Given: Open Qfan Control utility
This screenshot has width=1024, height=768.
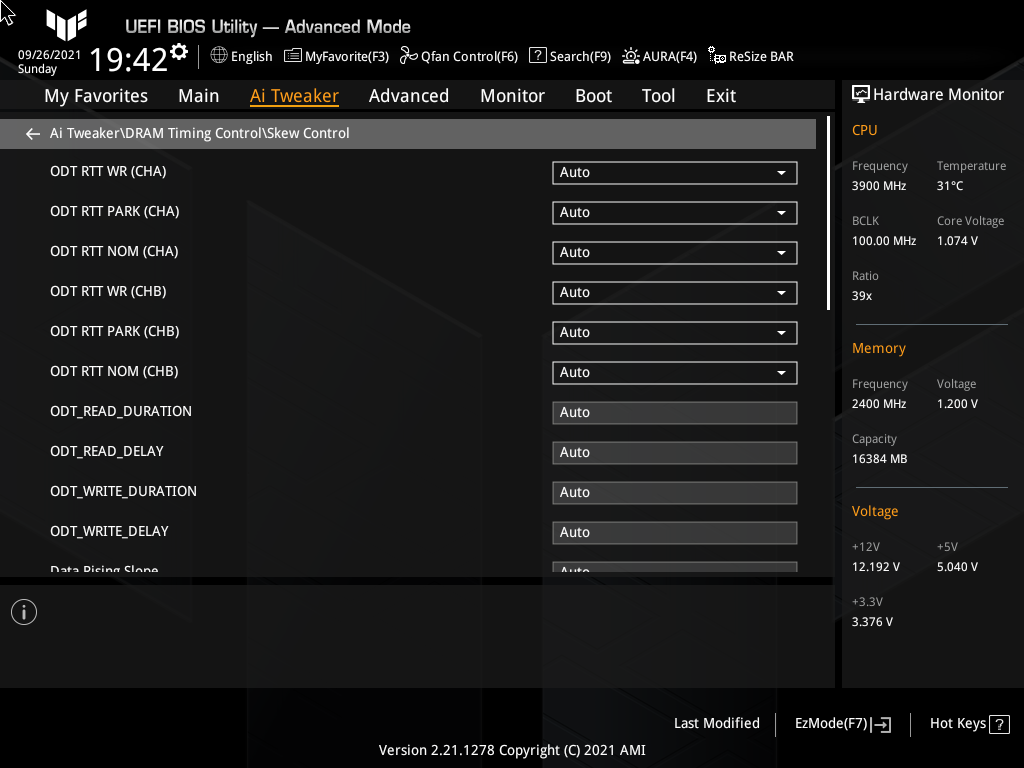Looking at the screenshot, I should coord(459,56).
